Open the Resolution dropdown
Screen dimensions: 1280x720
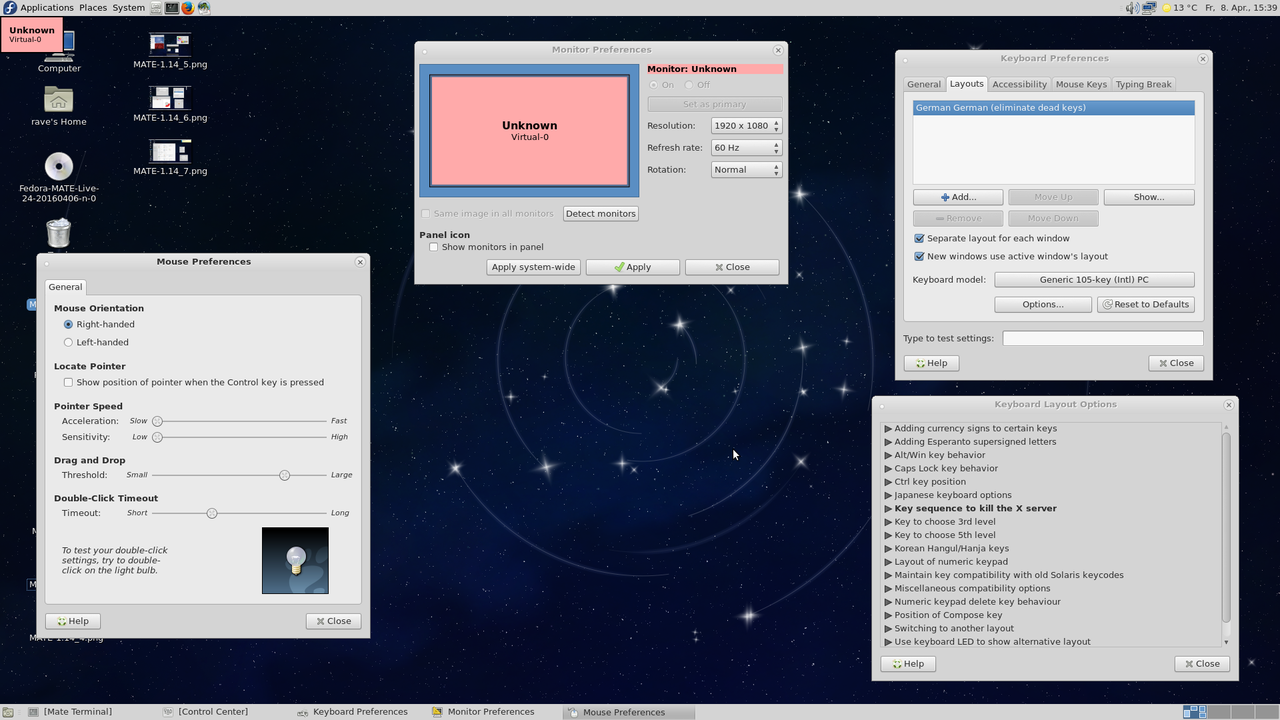[x=746, y=126]
